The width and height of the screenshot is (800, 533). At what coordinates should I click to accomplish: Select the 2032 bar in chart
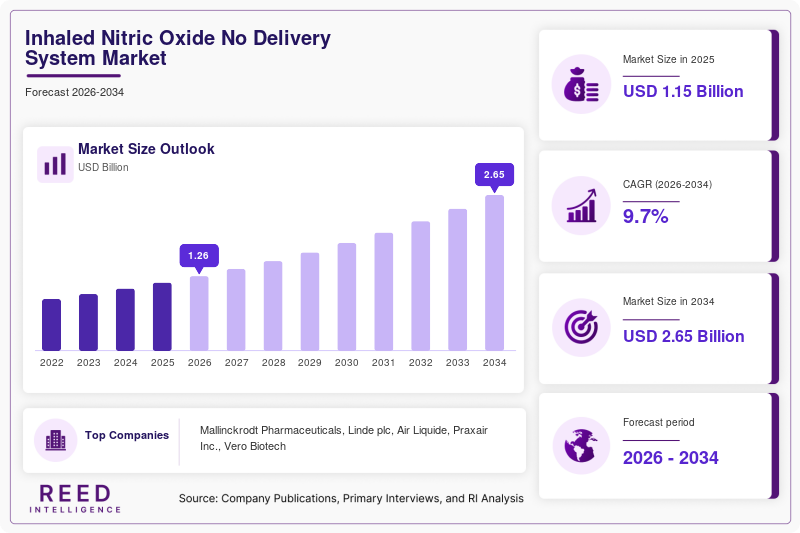coord(420,286)
